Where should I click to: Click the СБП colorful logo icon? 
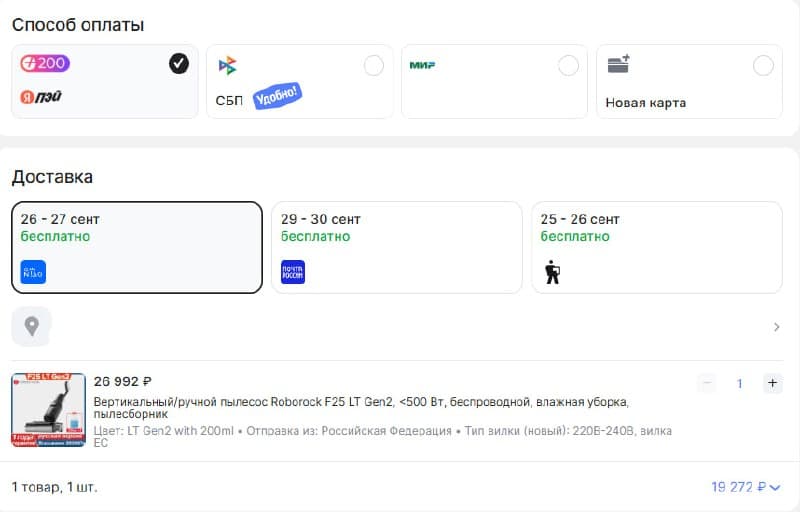pos(228,65)
